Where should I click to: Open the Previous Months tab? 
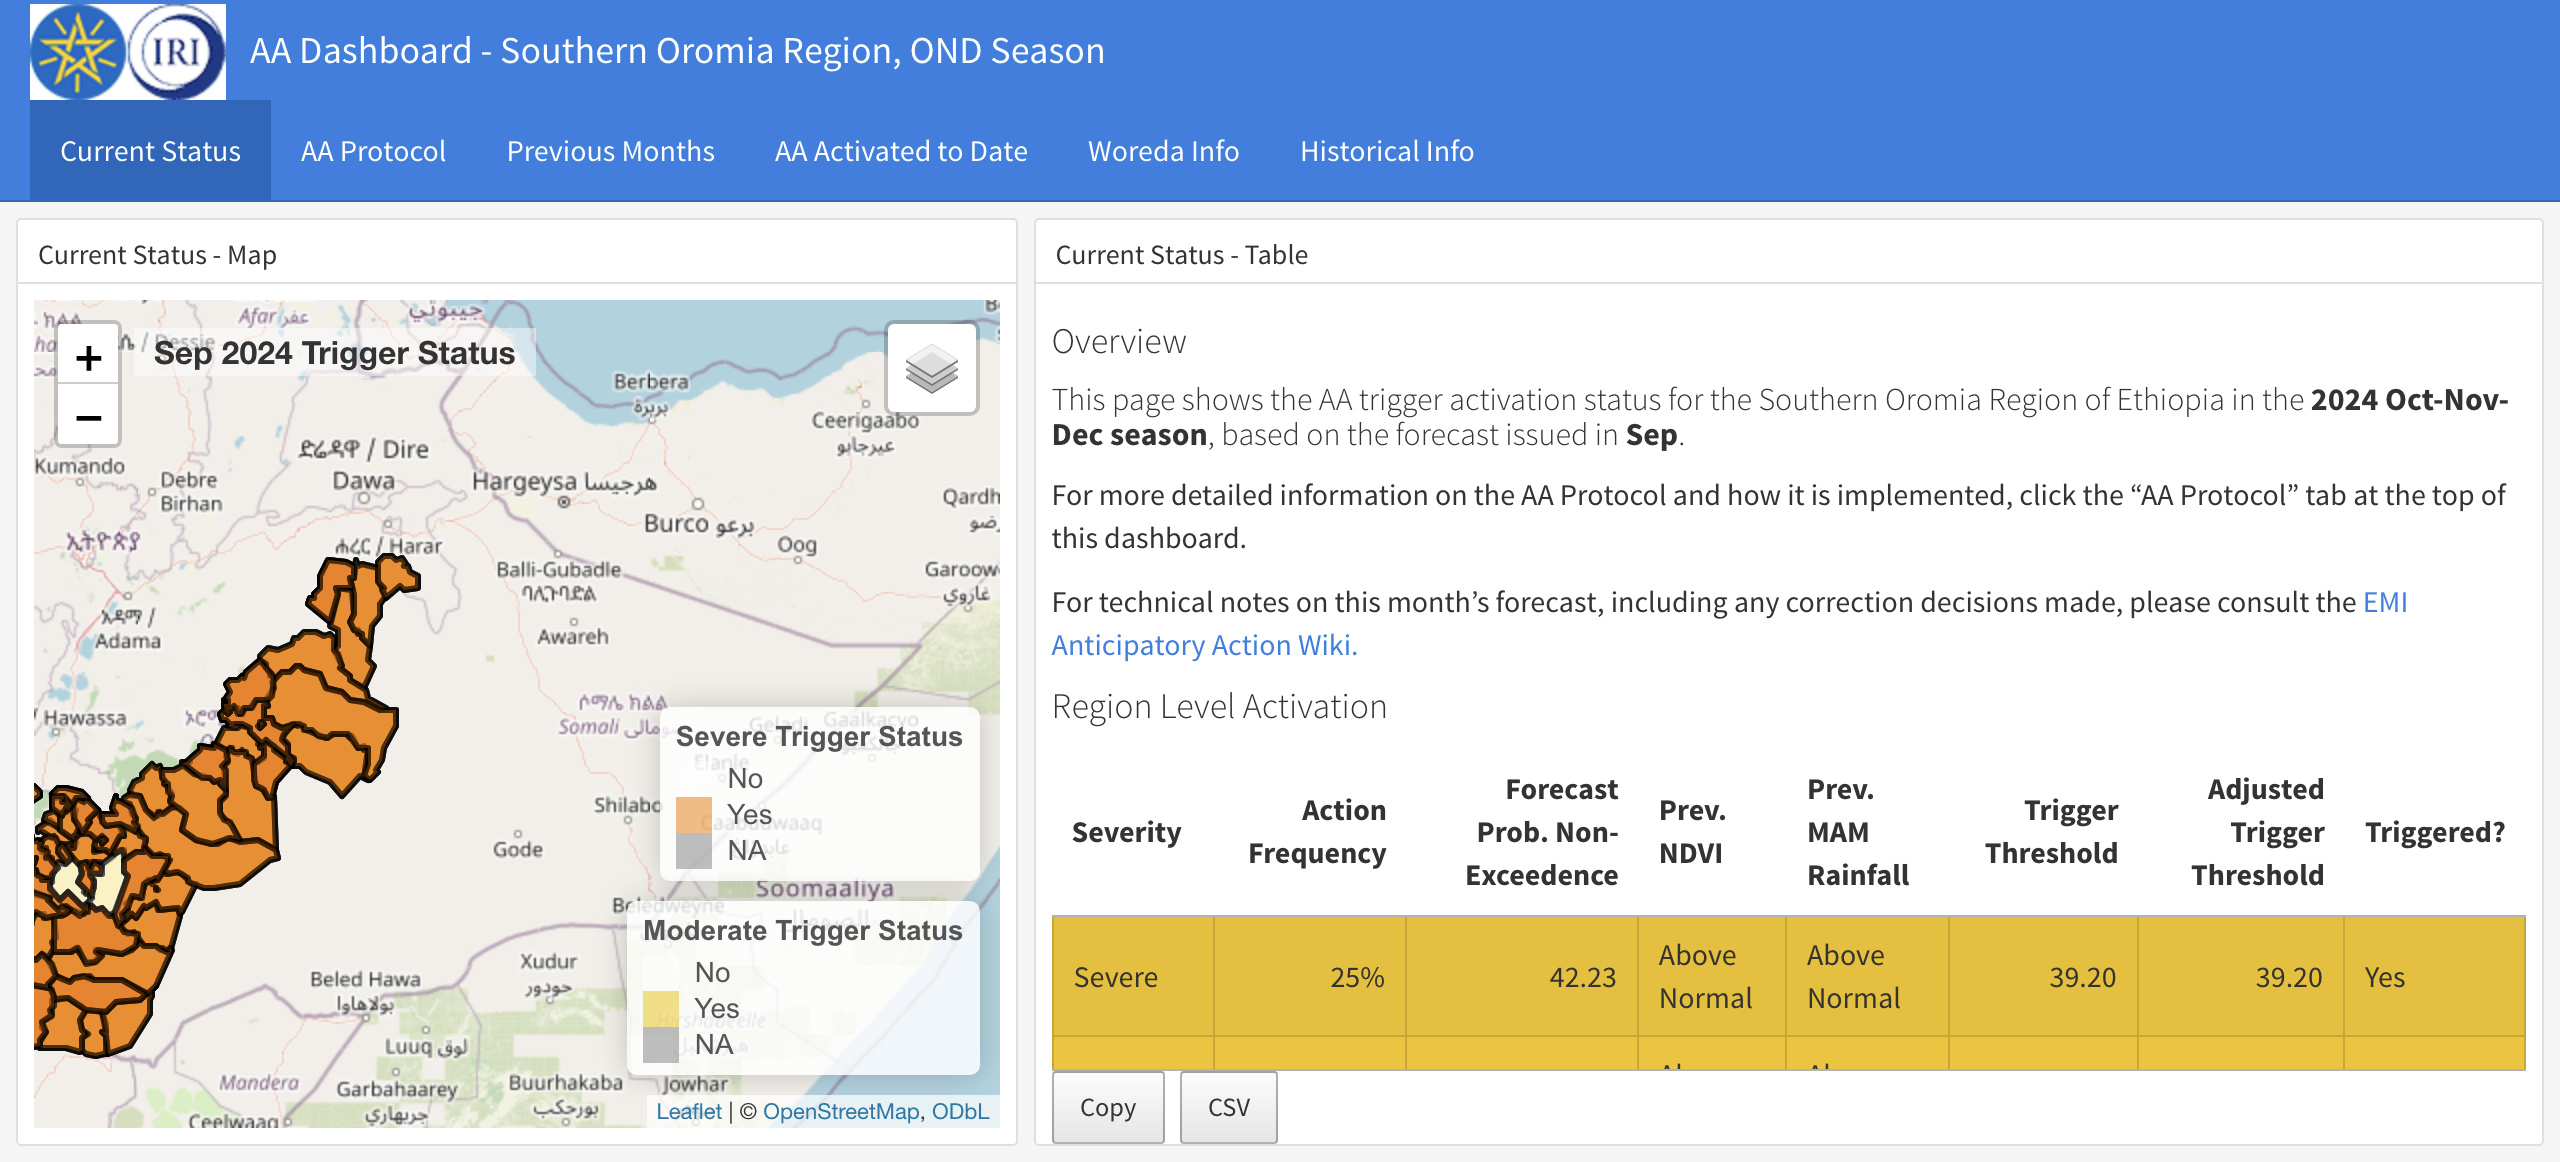coord(610,151)
